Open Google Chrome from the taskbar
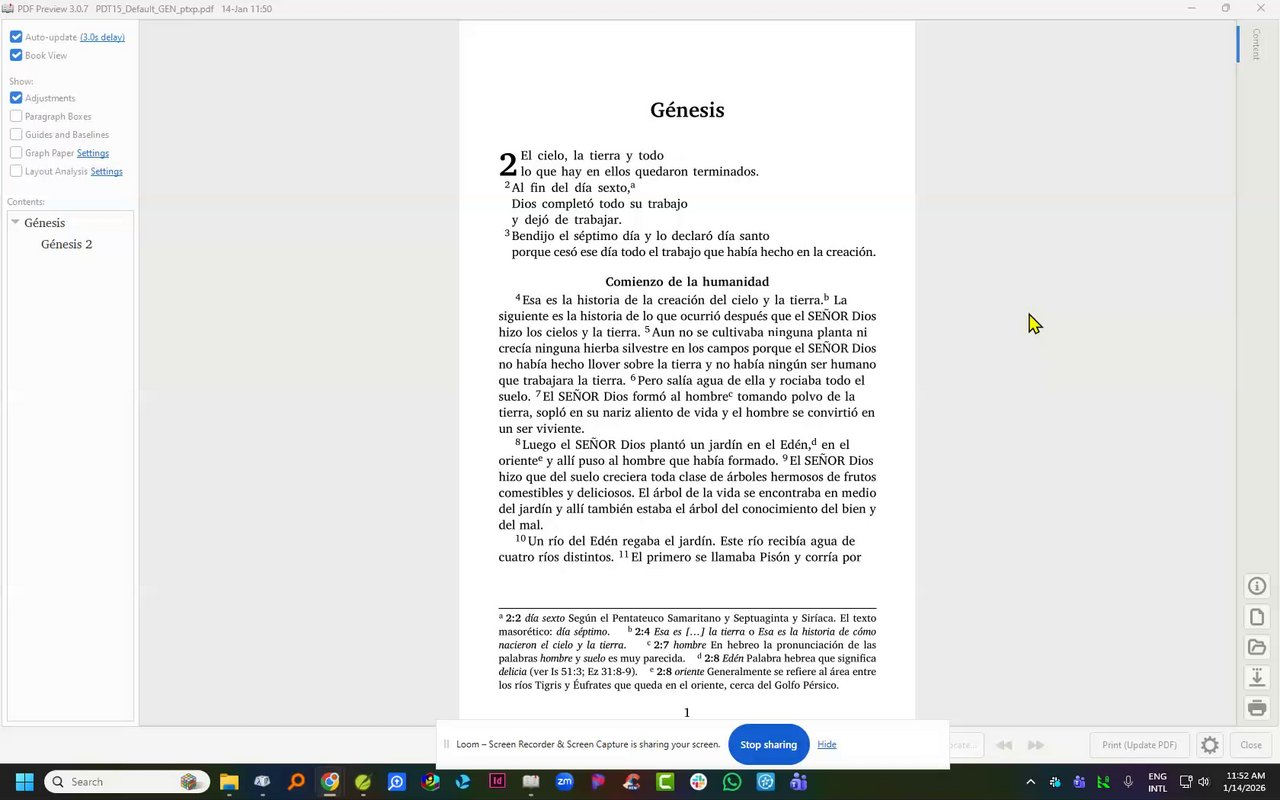This screenshot has height=800, width=1280. click(x=330, y=782)
